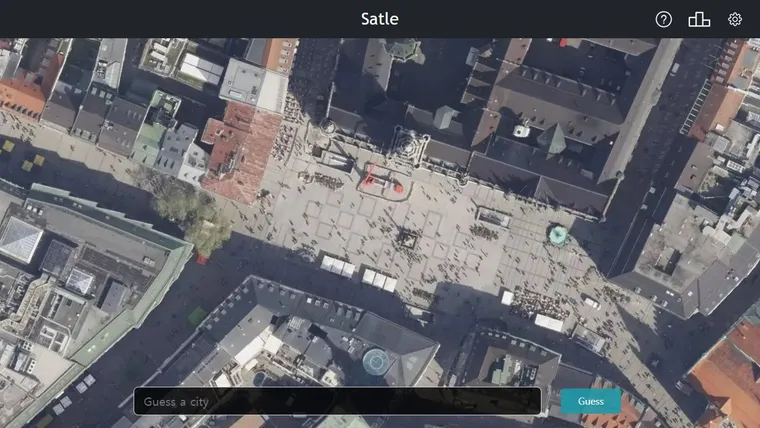Click the teal Guess button
760x428 pixels.
click(590, 401)
